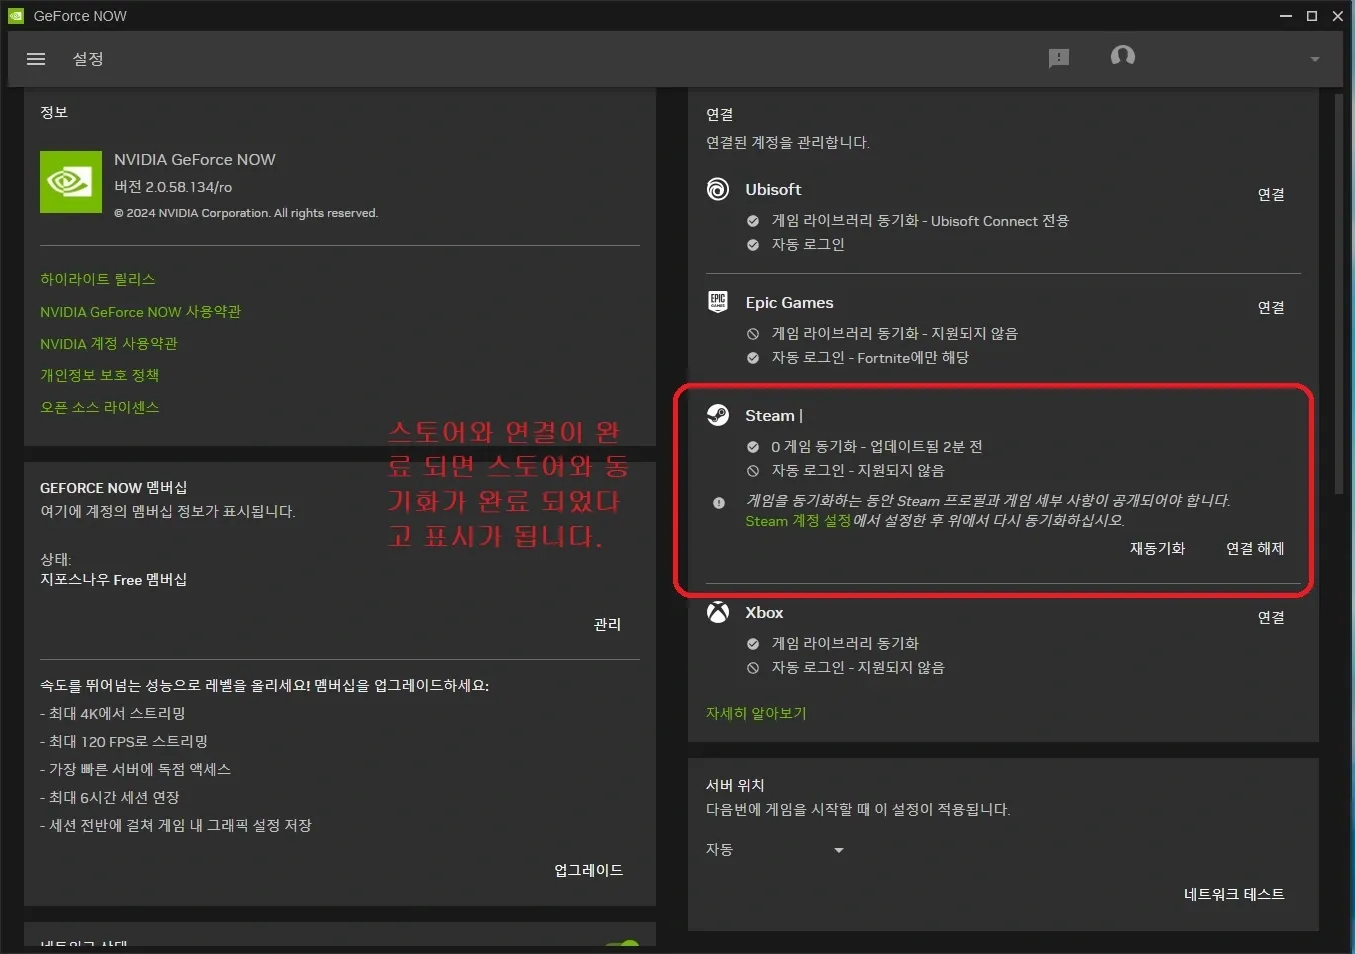Maximize the GeForce NOW window

point(1312,16)
